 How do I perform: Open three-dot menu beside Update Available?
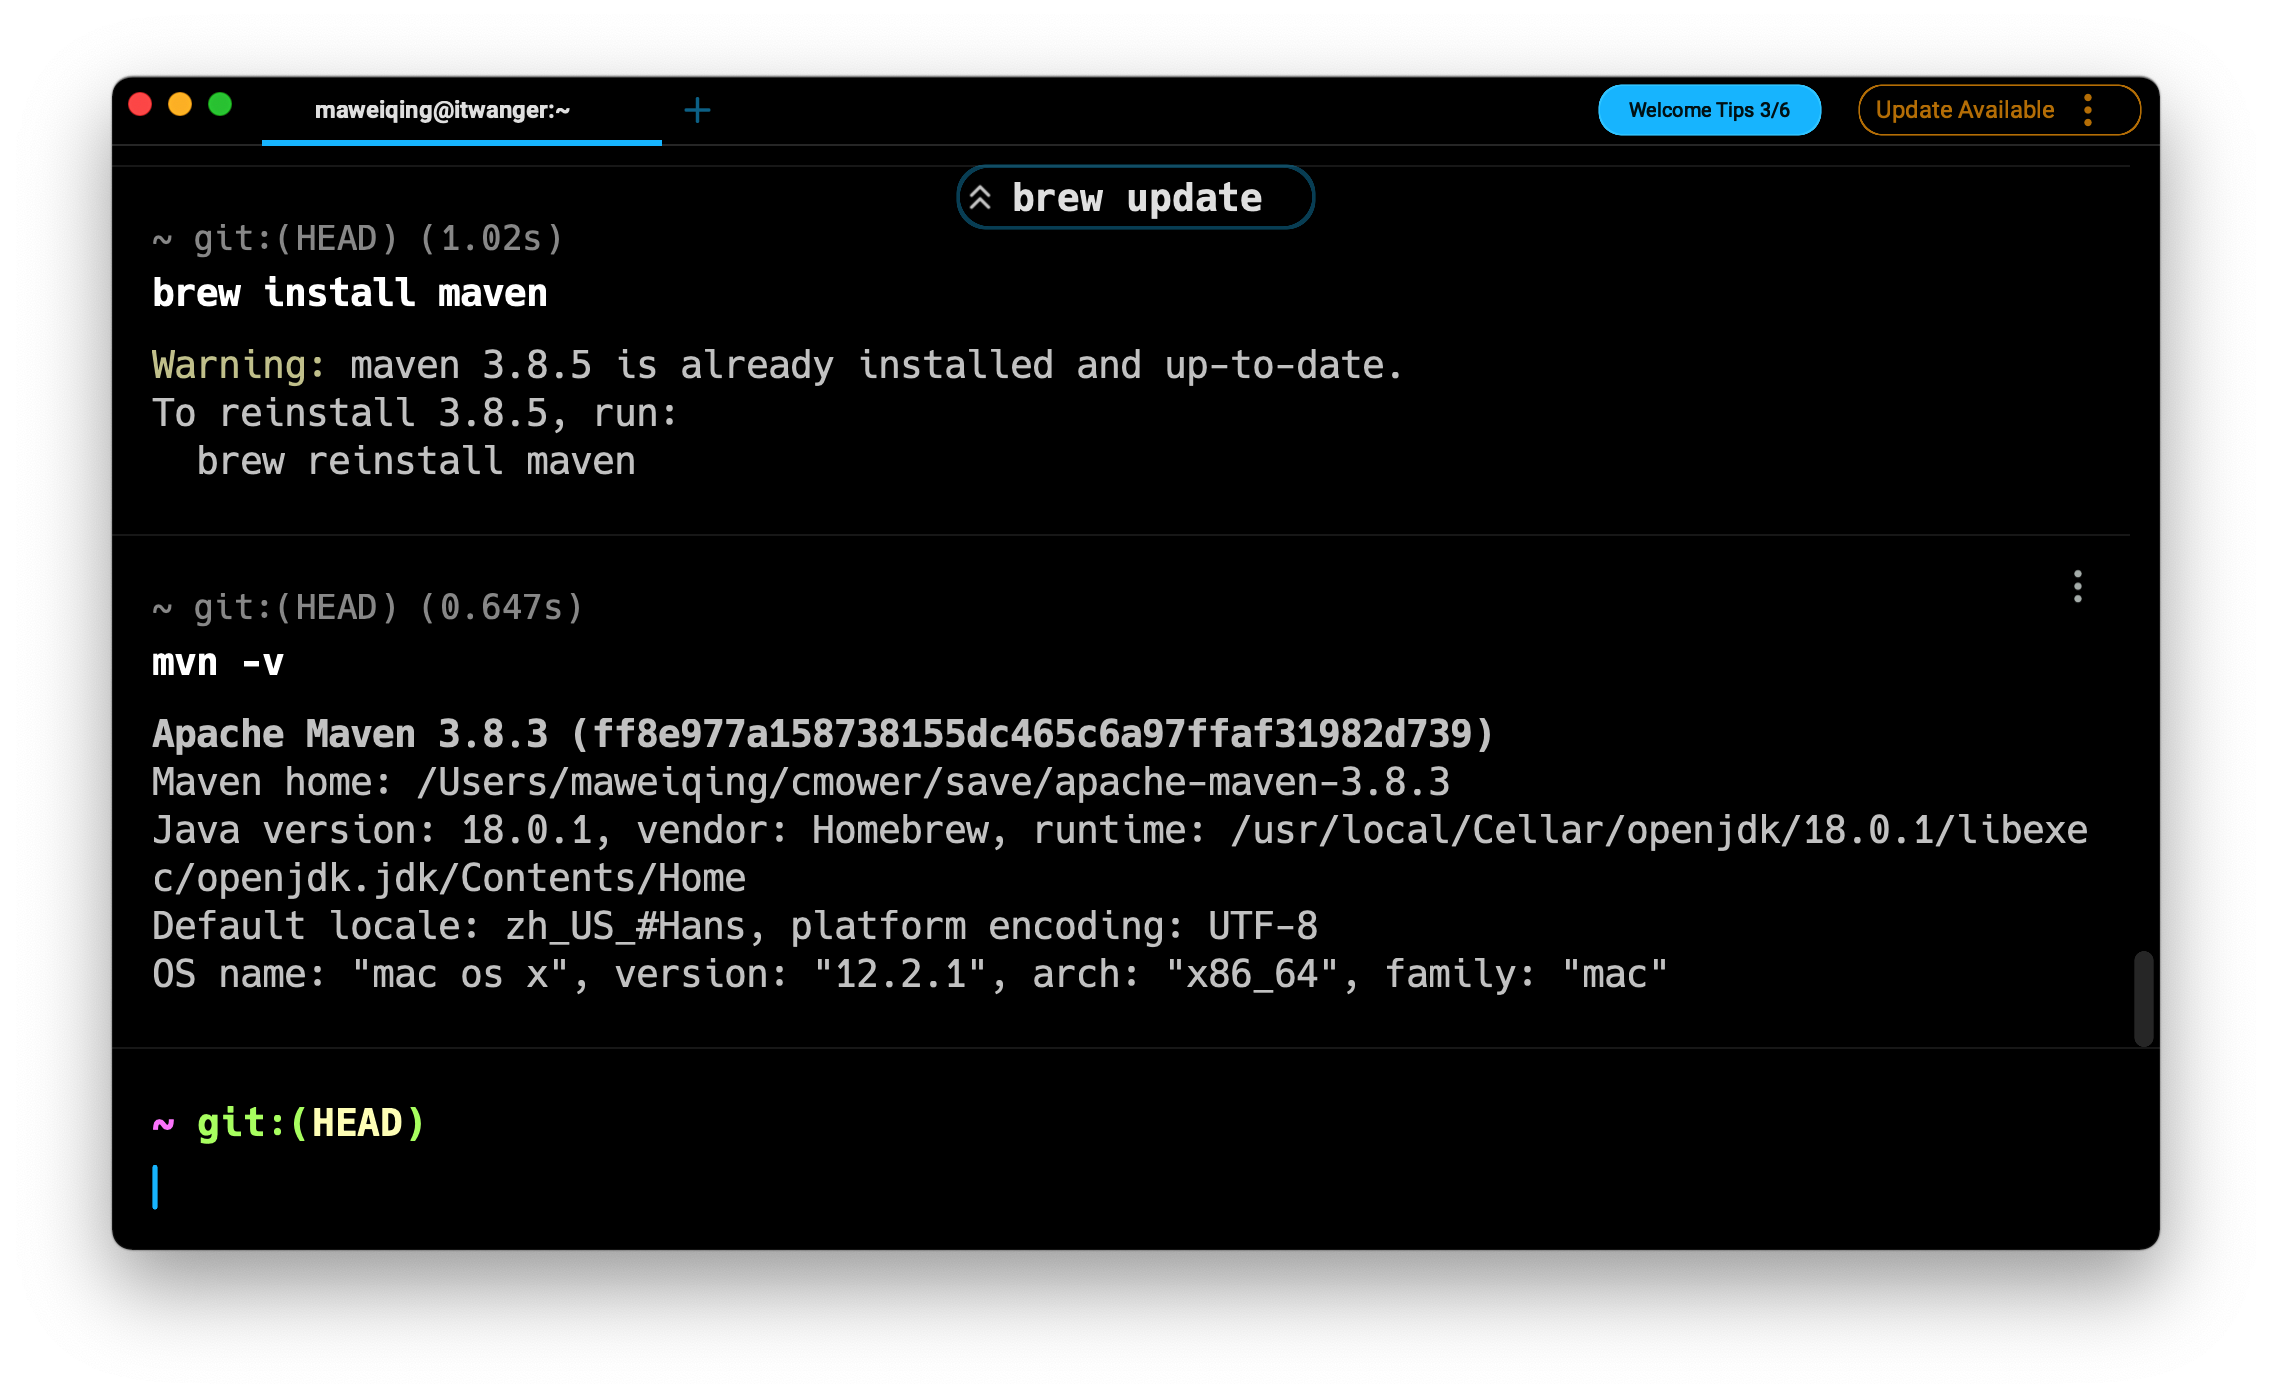2088,110
